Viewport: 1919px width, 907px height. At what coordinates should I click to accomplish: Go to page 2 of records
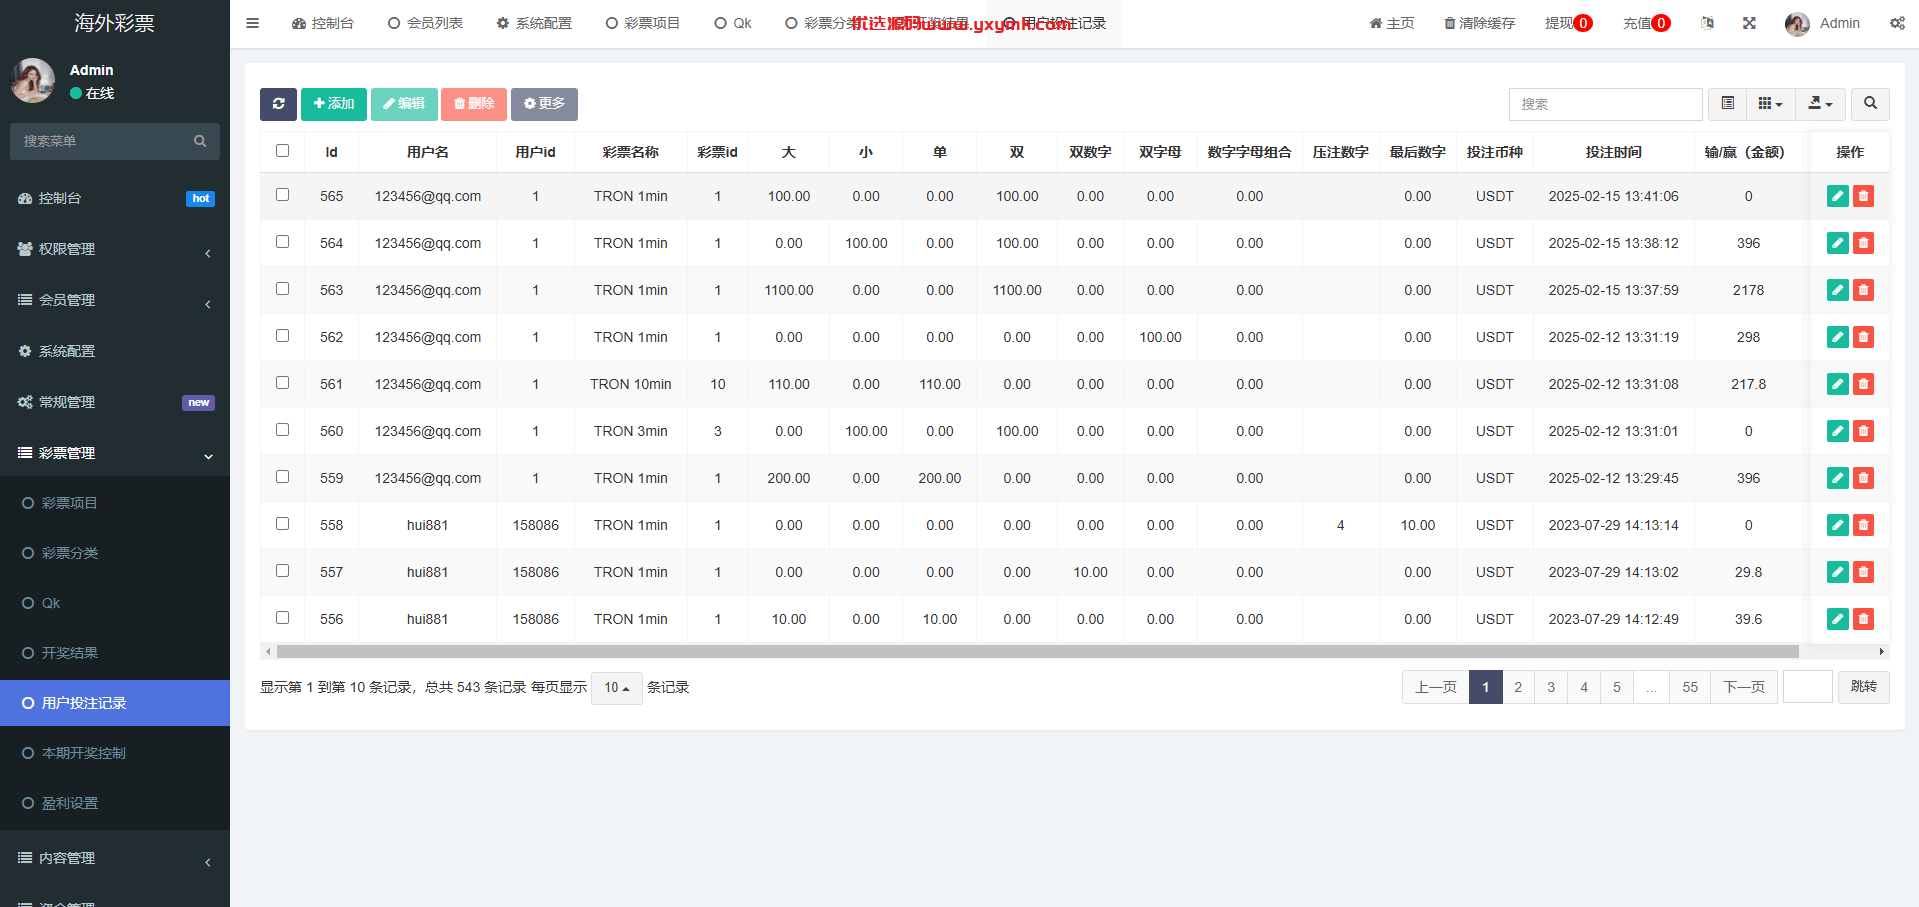tap(1518, 687)
